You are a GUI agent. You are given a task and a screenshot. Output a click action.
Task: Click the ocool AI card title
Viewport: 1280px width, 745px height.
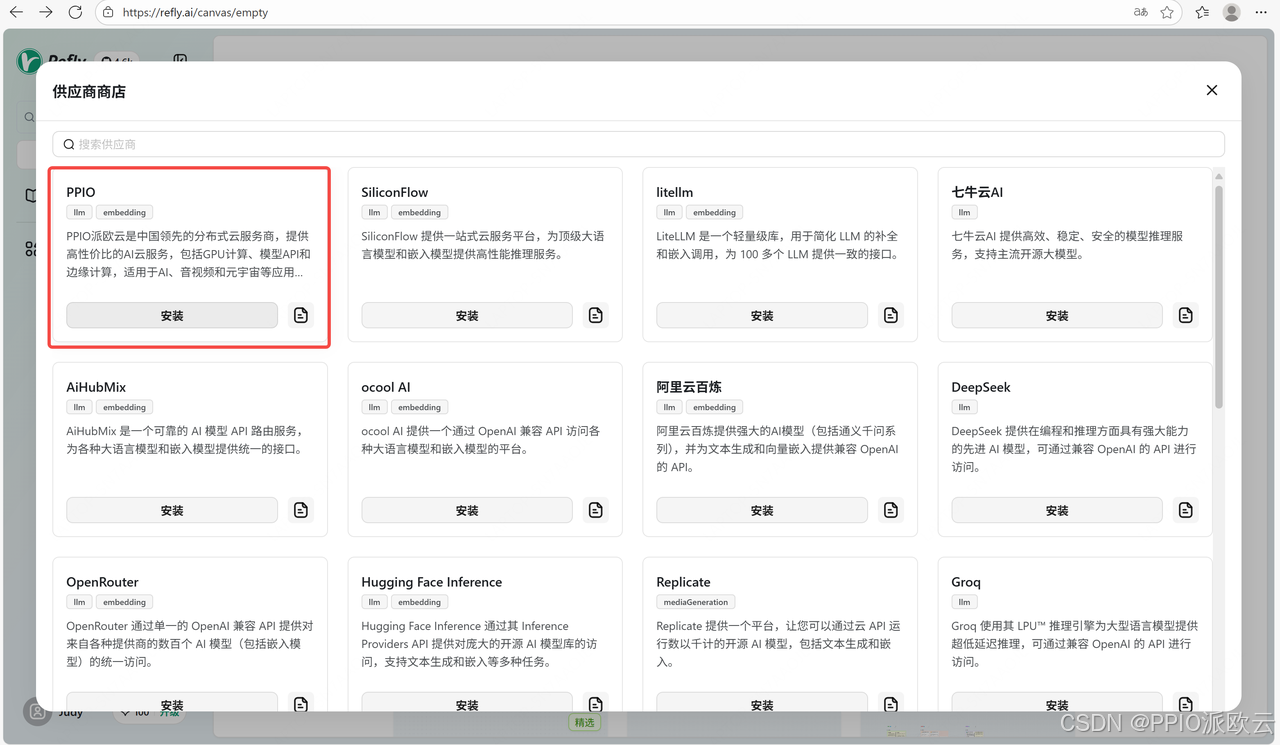click(x=386, y=387)
